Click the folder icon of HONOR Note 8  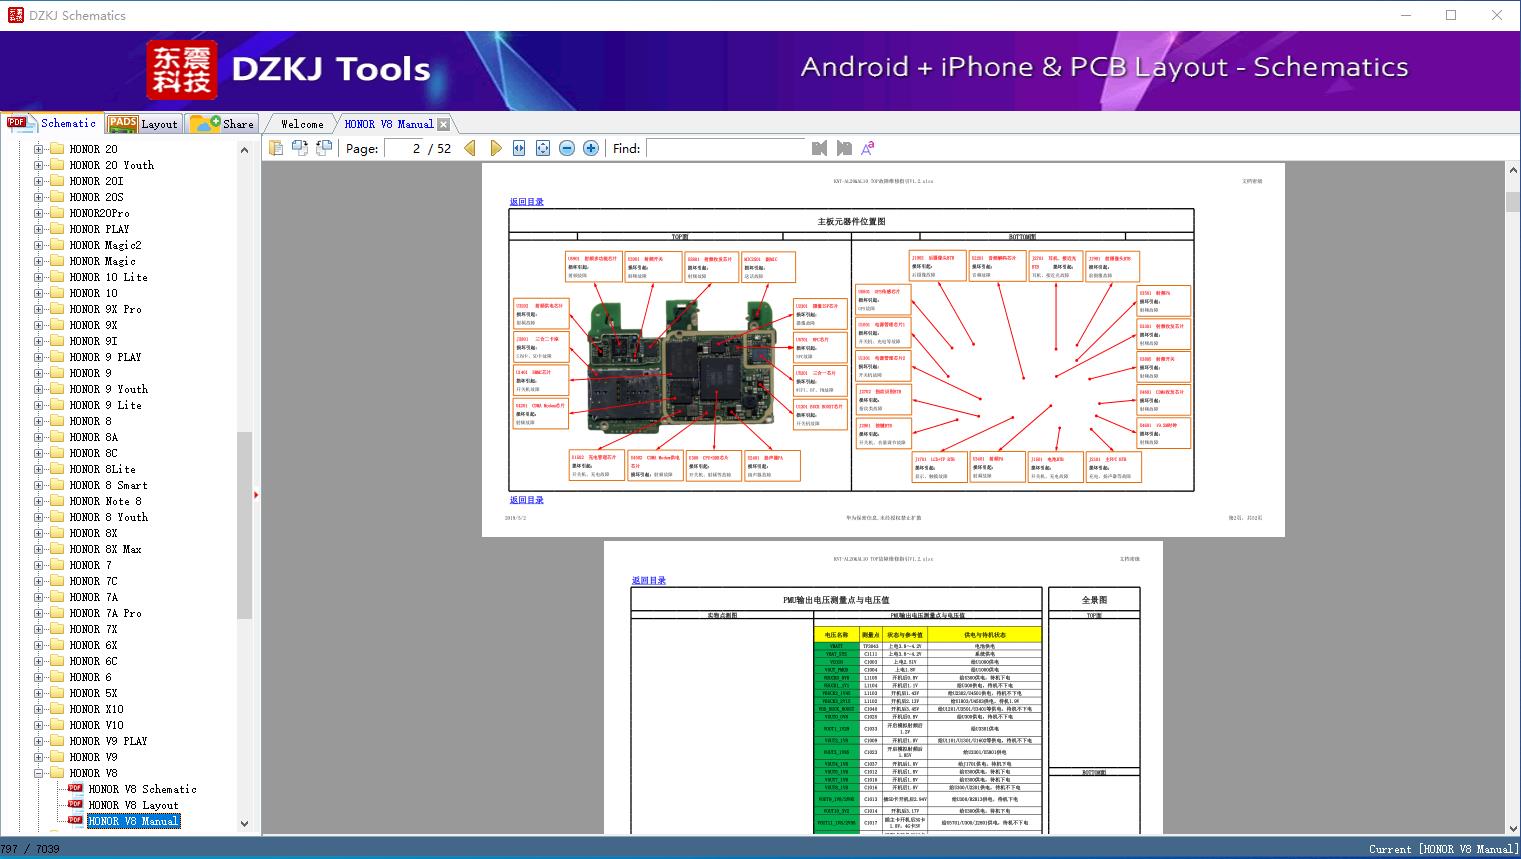[x=57, y=501]
